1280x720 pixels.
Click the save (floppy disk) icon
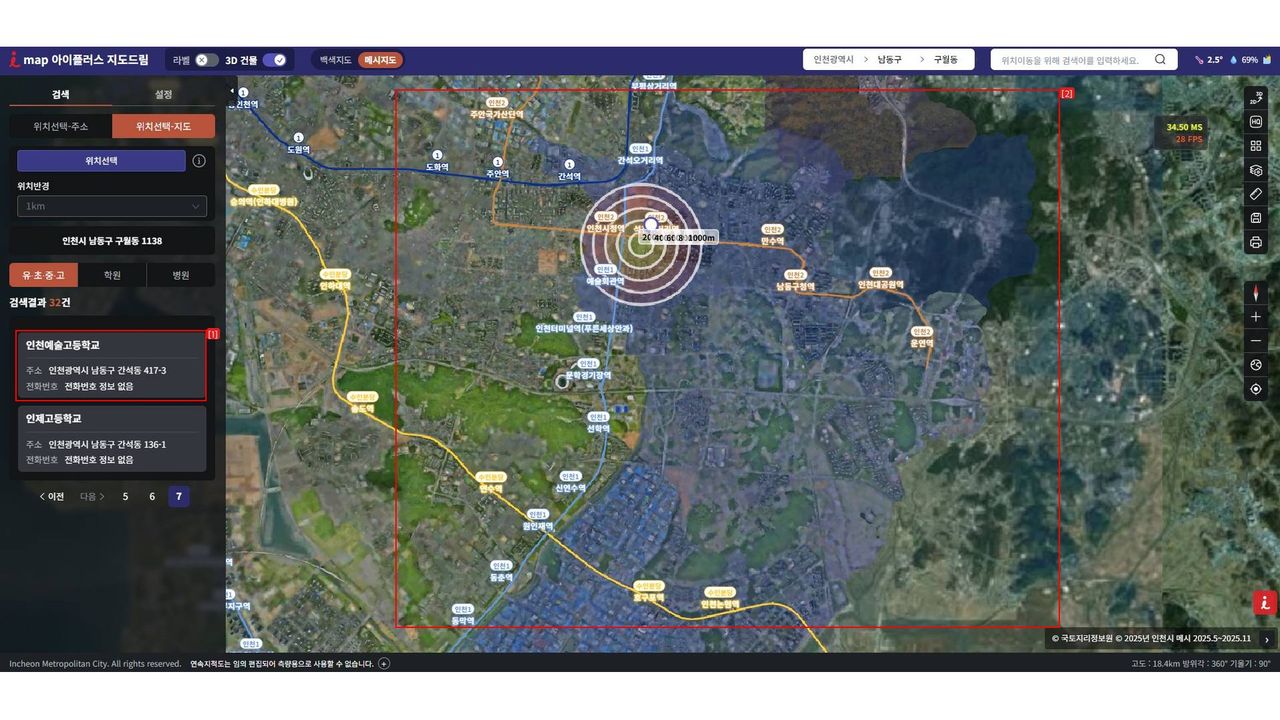click(x=1256, y=218)
